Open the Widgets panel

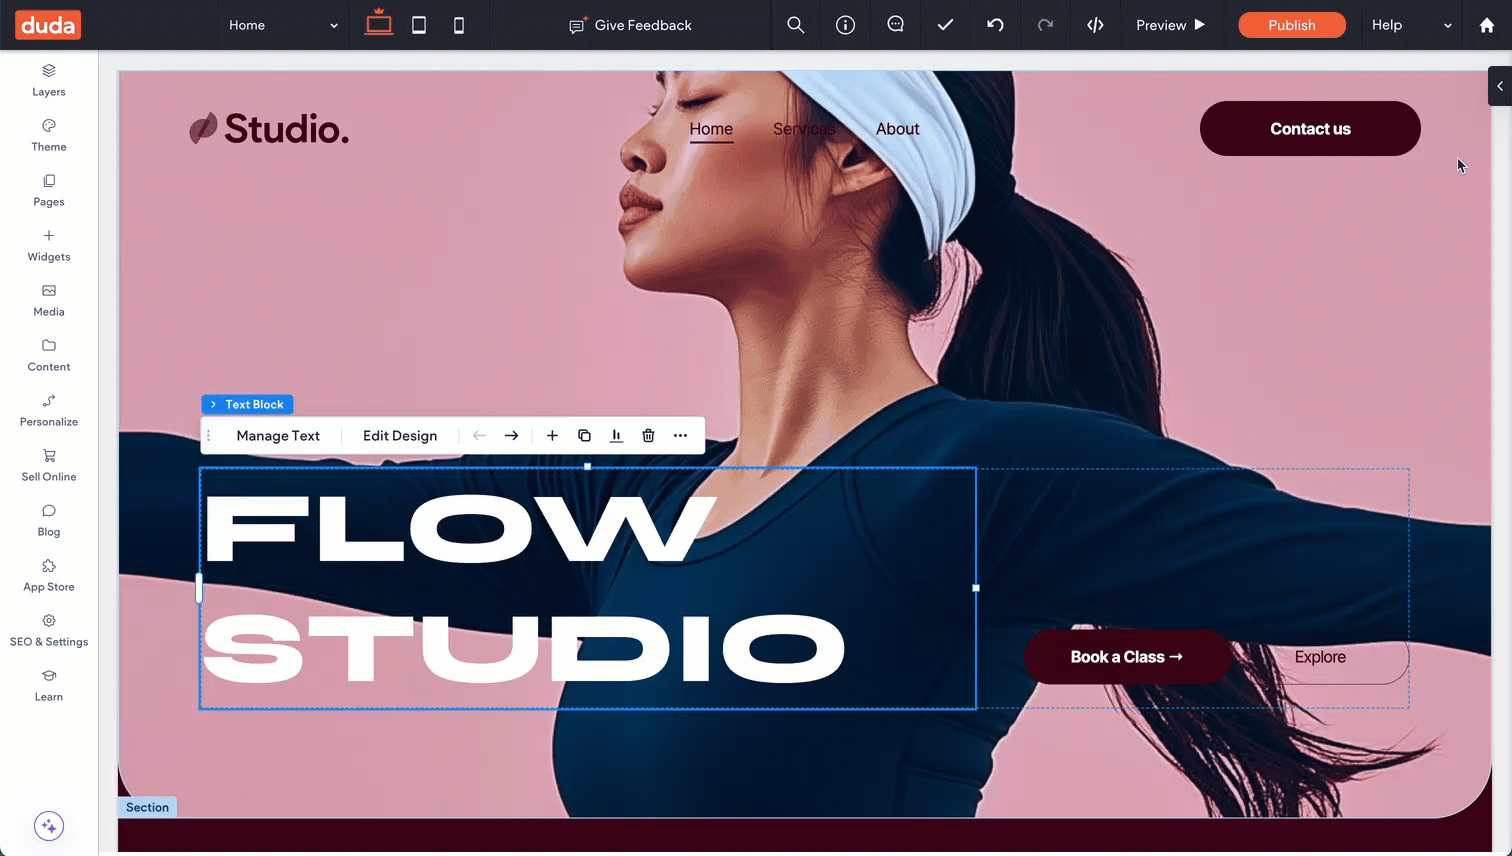point(48,245)
